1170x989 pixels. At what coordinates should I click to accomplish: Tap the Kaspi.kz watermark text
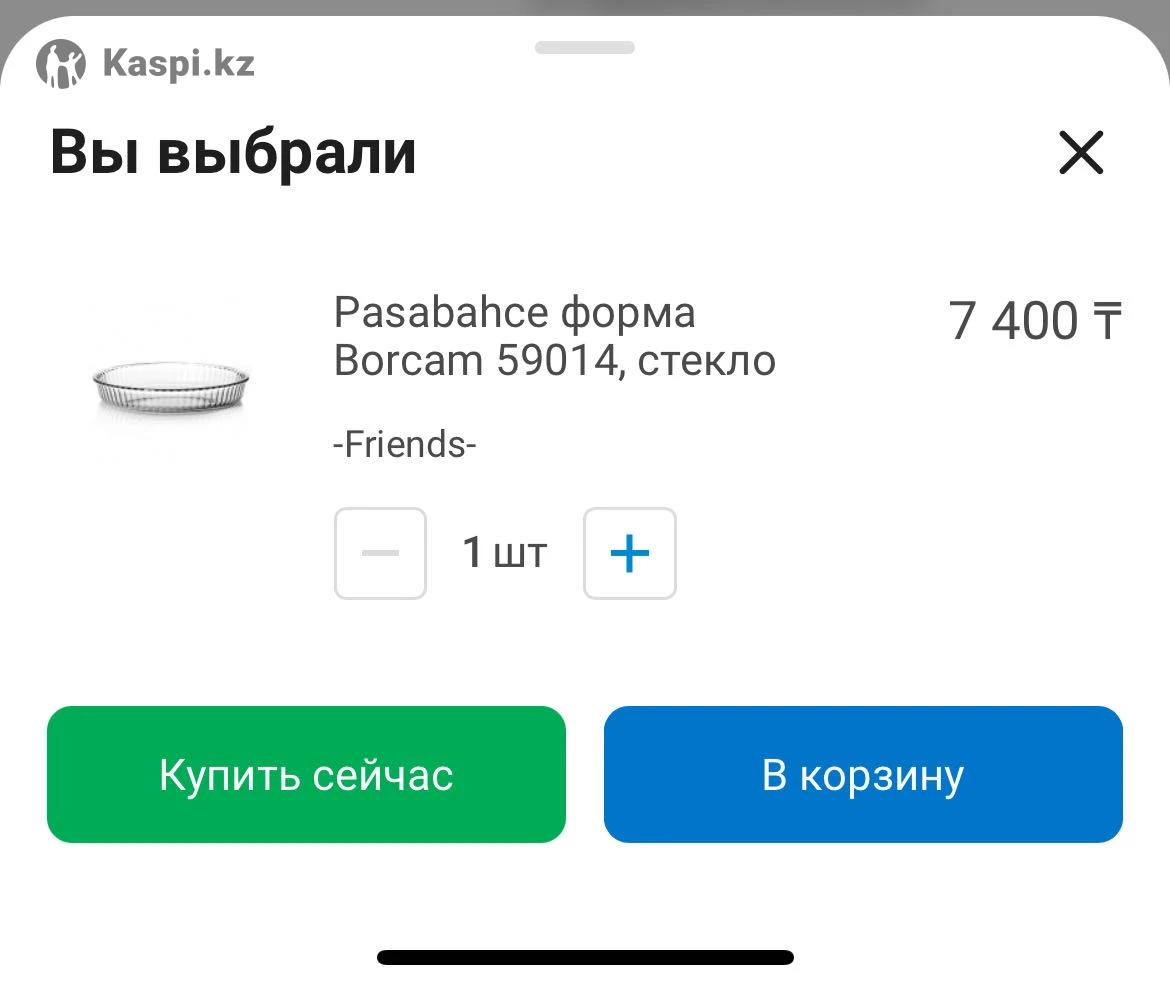[179, 63]
